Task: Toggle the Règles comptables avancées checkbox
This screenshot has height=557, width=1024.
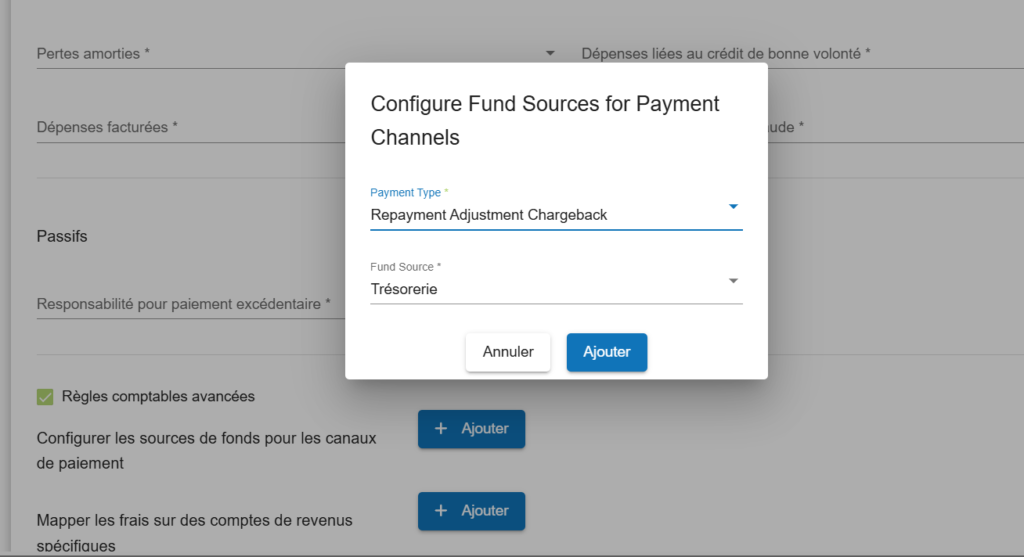Action: pyautogui.click(x=45, y=397)
